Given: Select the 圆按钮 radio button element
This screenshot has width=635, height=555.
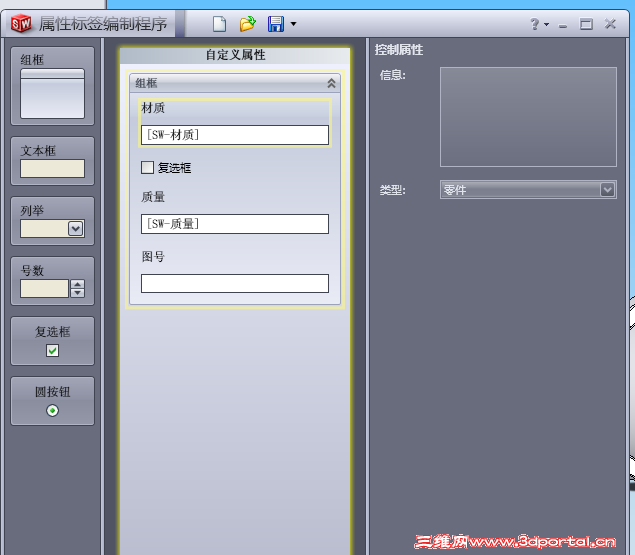Looking at the screenshot, I should [53, 401].
